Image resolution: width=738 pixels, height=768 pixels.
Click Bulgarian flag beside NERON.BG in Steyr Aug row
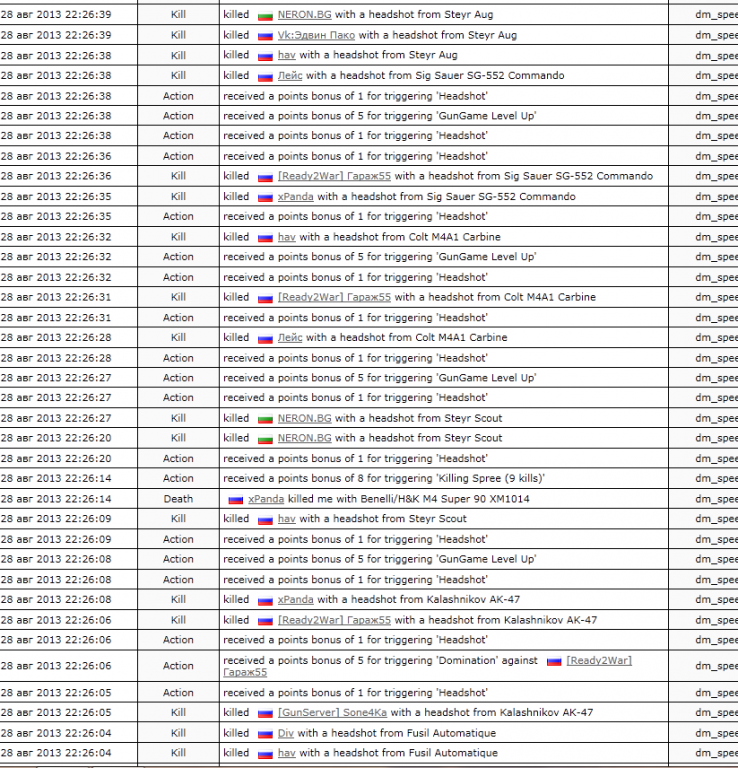click(x=265, y=16)
